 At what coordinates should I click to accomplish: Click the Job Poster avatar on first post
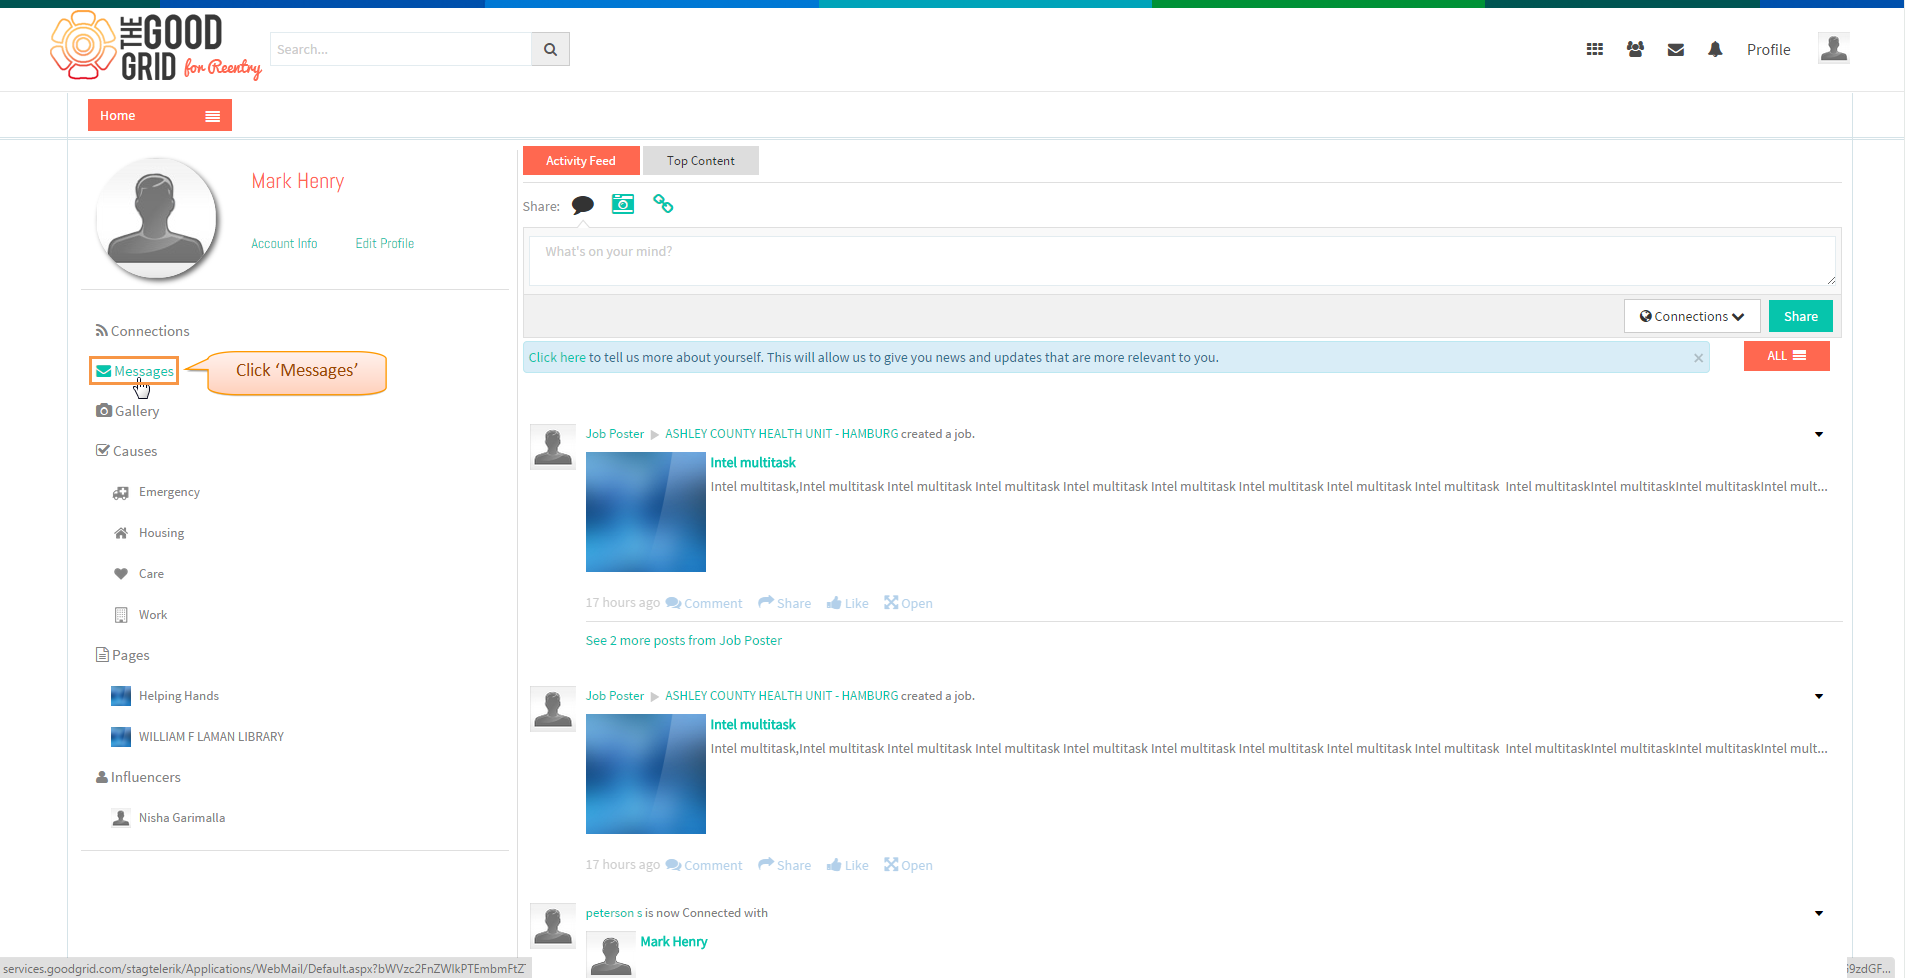pyautogui.click(x=552, y=447)
